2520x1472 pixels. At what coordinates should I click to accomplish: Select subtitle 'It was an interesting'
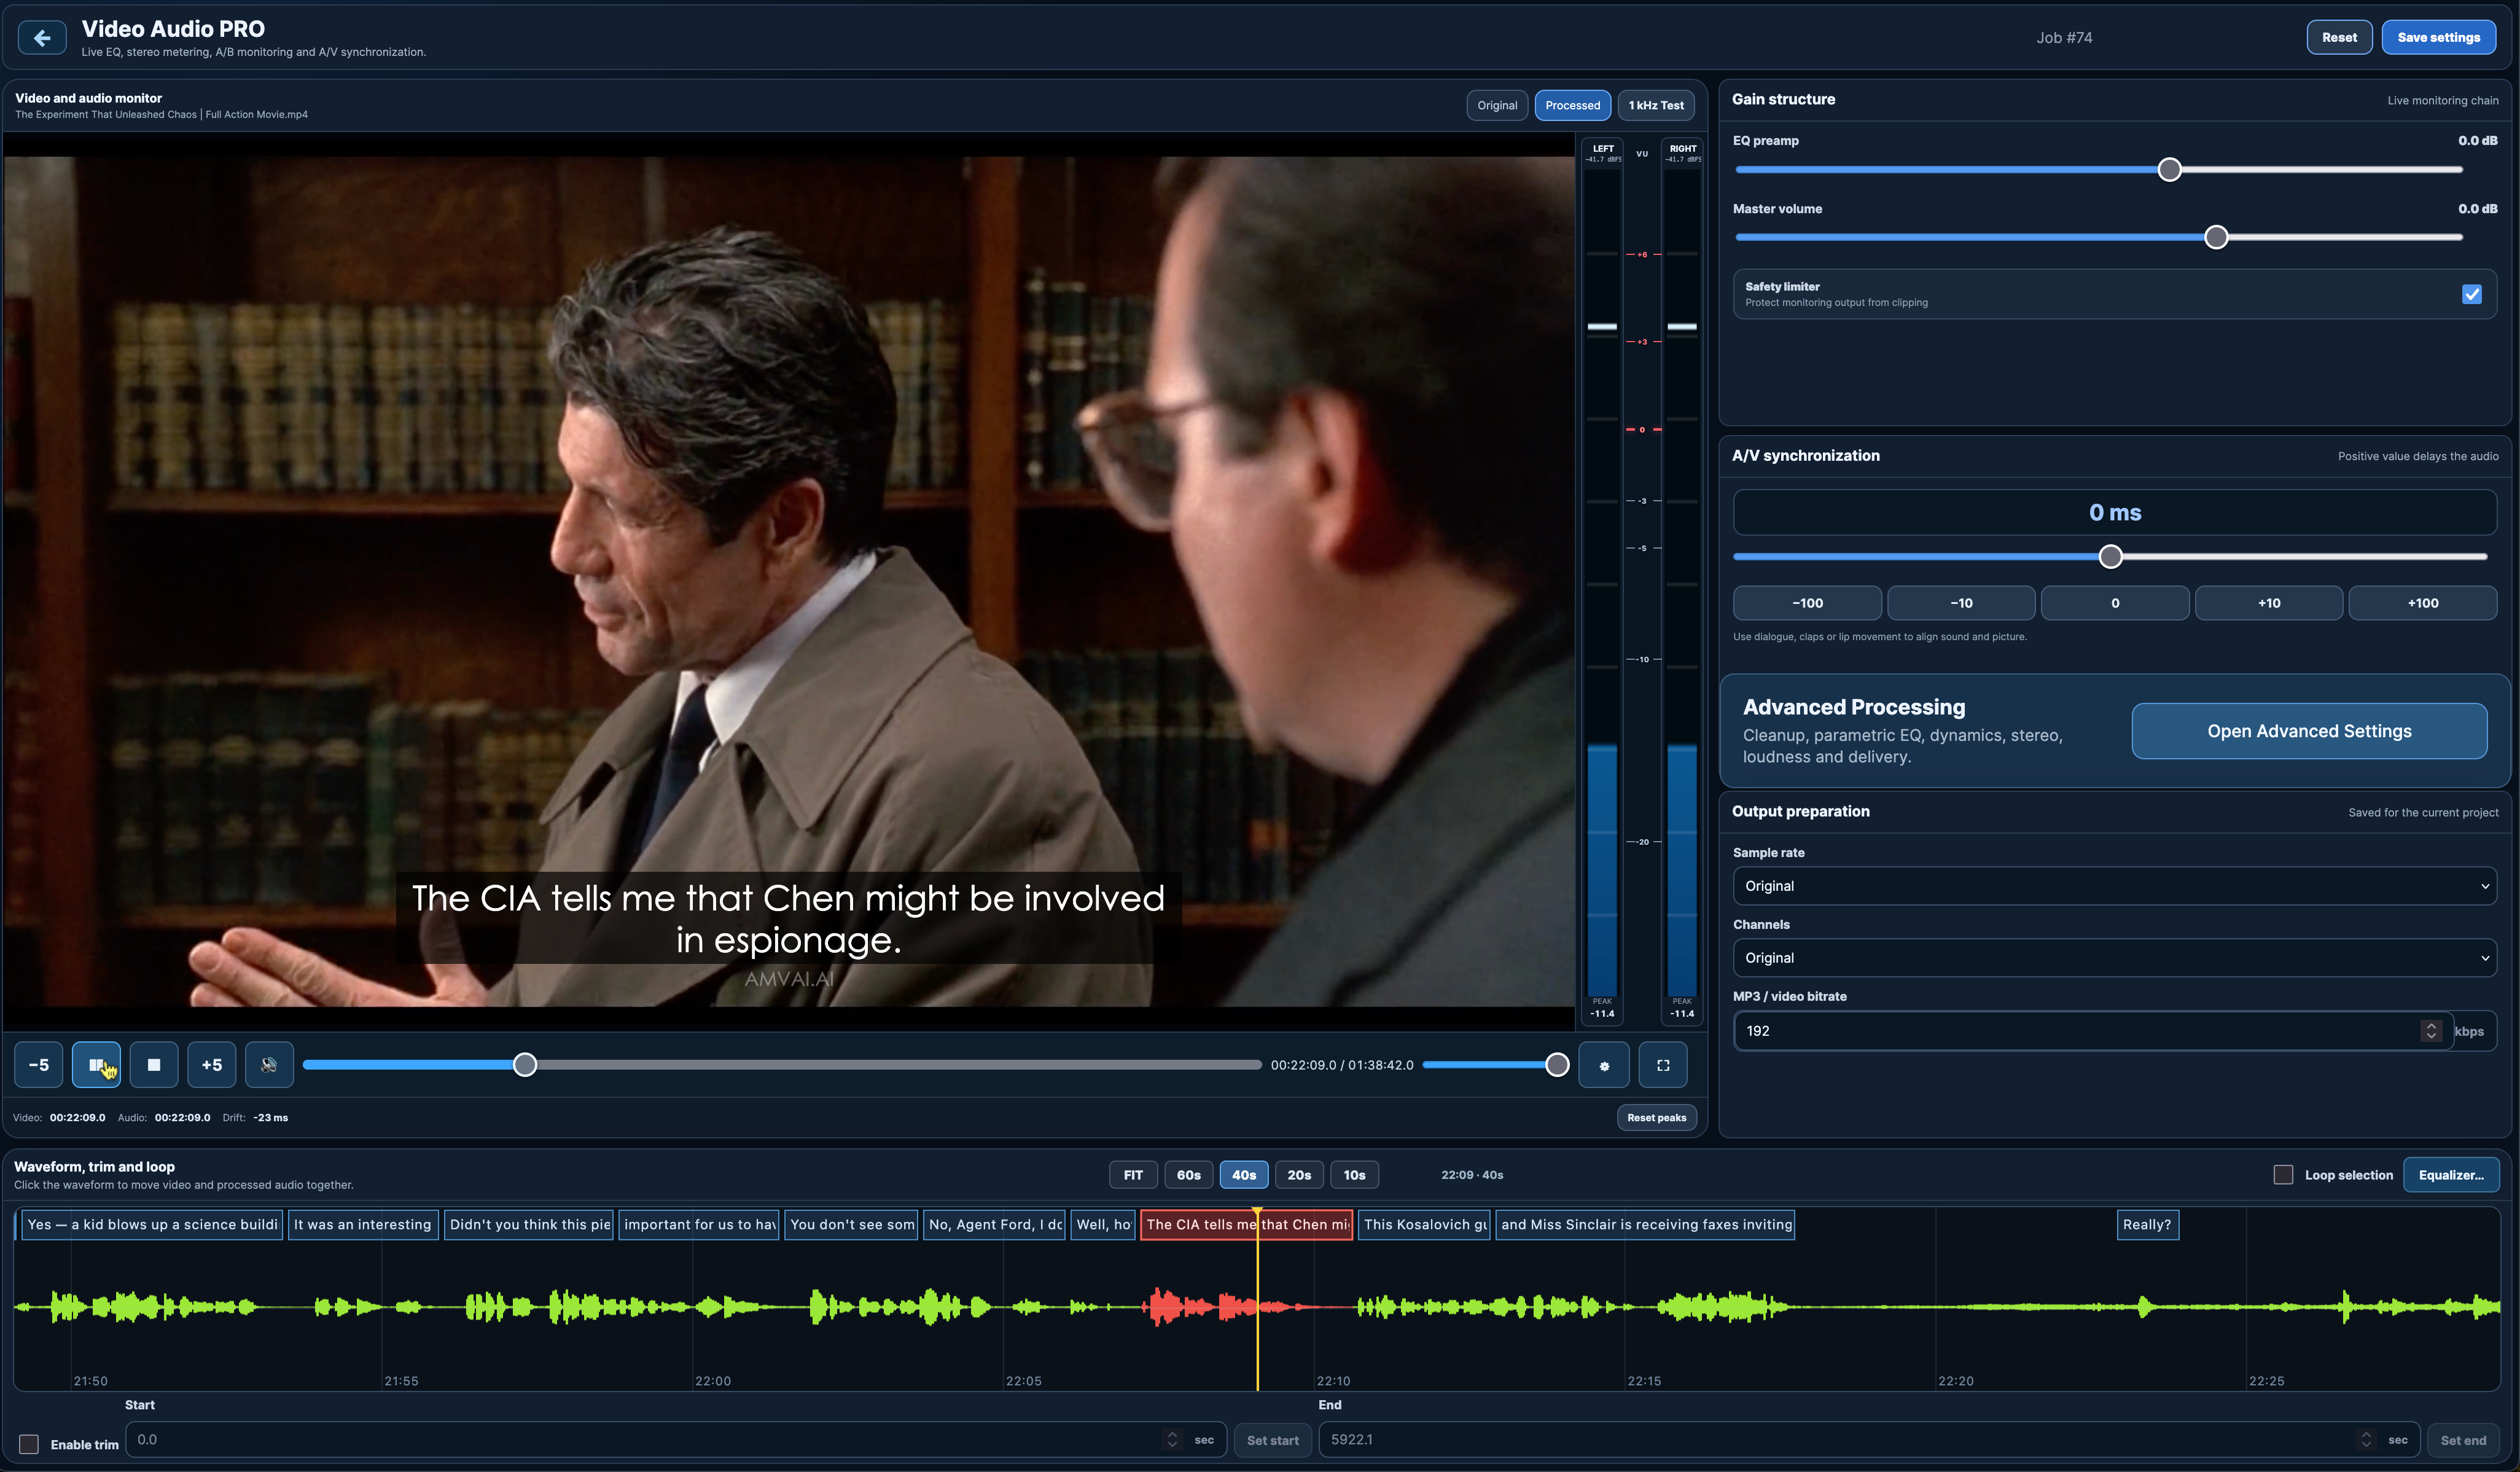point(362,1225)
